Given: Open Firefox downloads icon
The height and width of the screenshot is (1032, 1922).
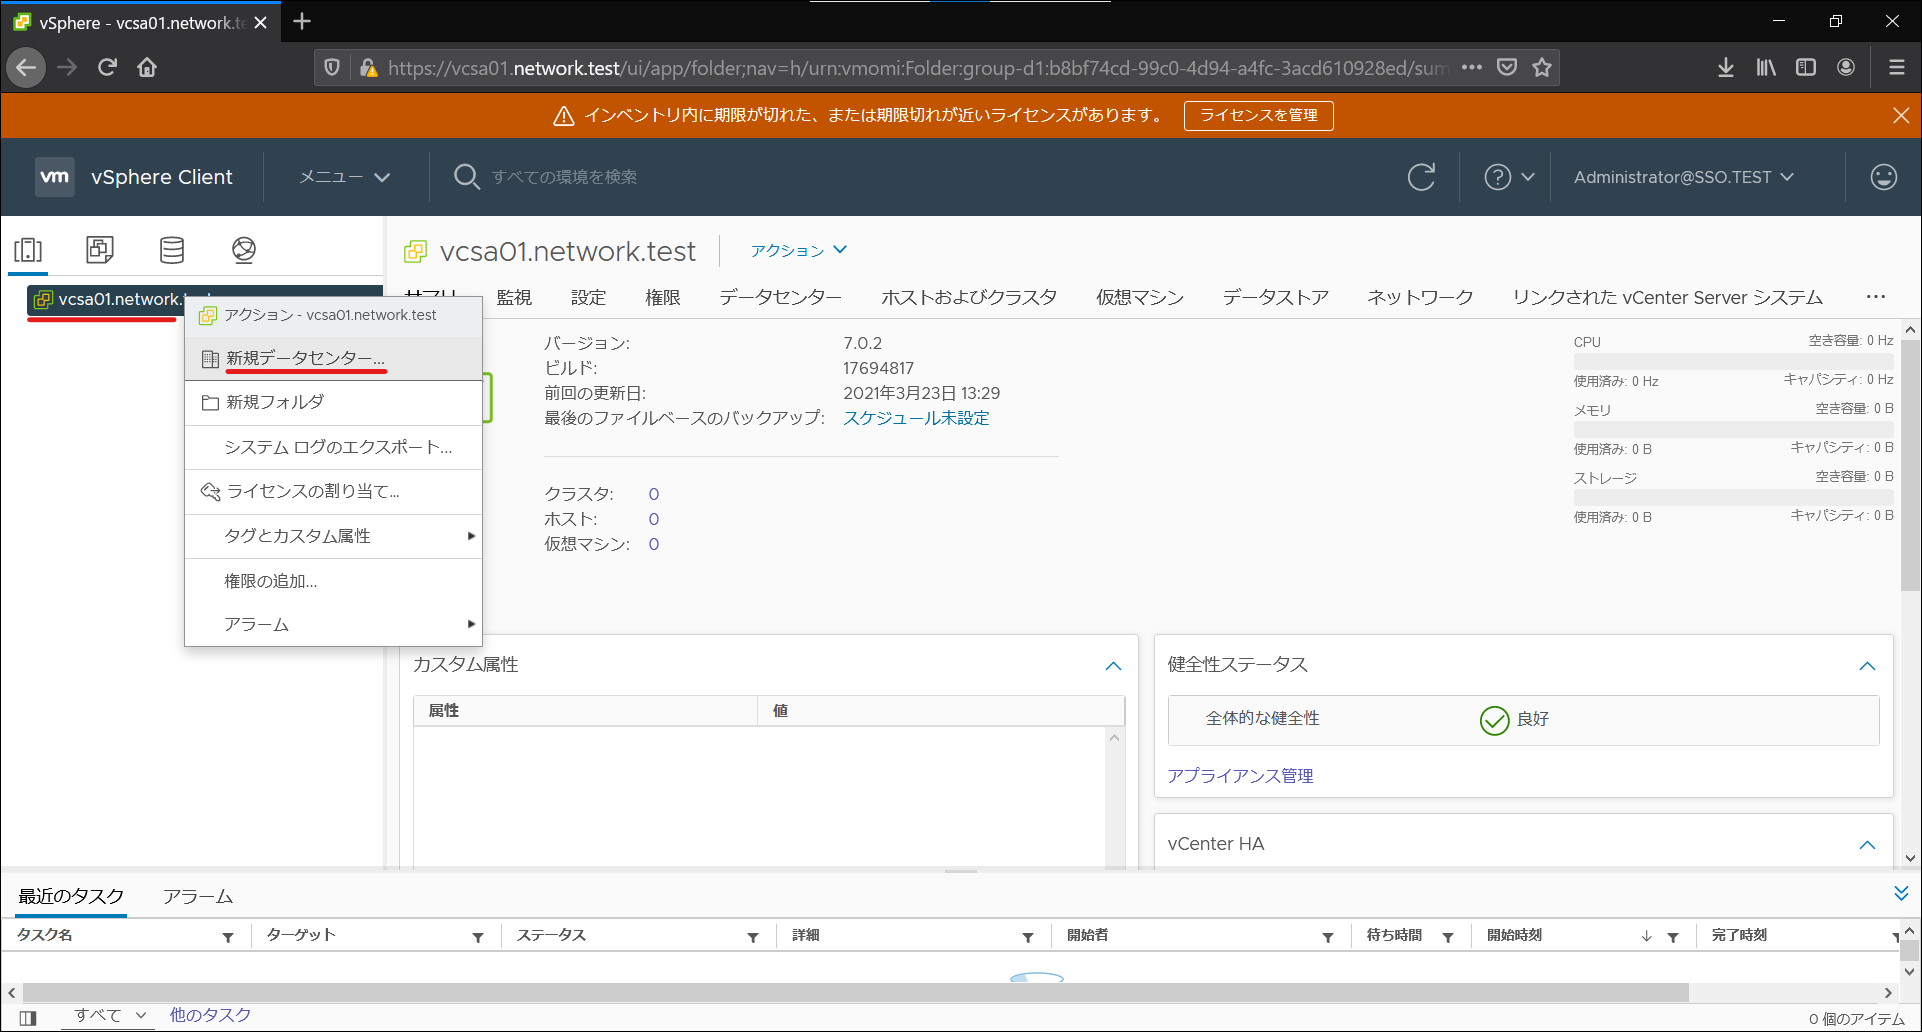Looking at the screenshot, I should pos(1726,68).
